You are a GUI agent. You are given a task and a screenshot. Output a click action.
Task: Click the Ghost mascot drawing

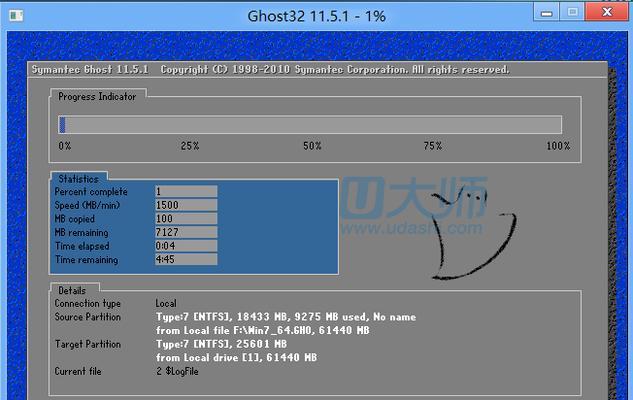473,235
